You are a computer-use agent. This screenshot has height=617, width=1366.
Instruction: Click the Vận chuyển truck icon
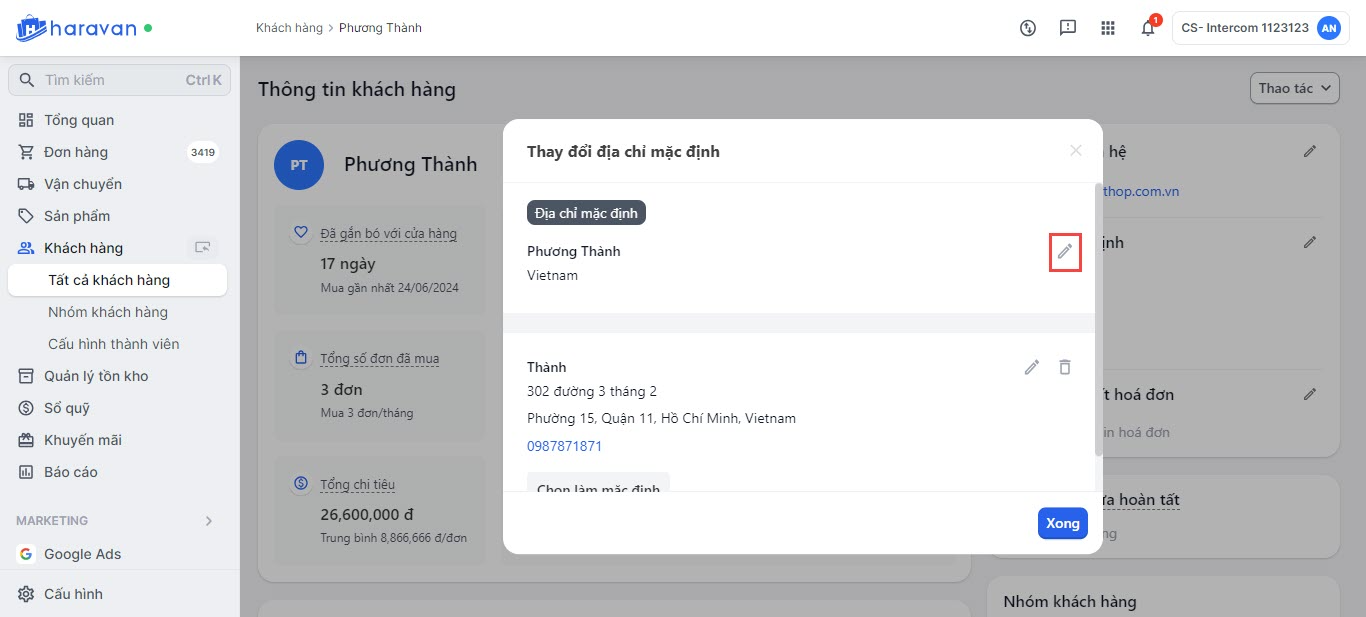26,184
